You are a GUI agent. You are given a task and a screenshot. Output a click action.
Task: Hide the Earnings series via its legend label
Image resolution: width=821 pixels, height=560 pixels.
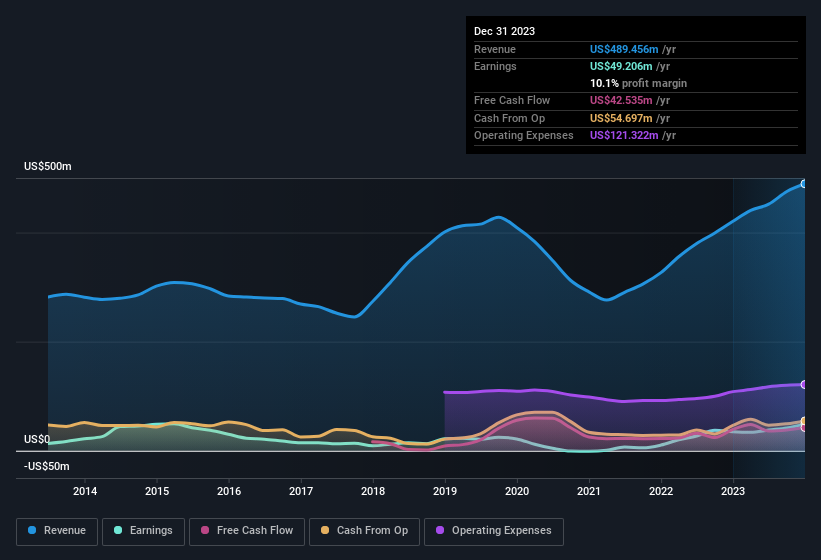point(151,531)
